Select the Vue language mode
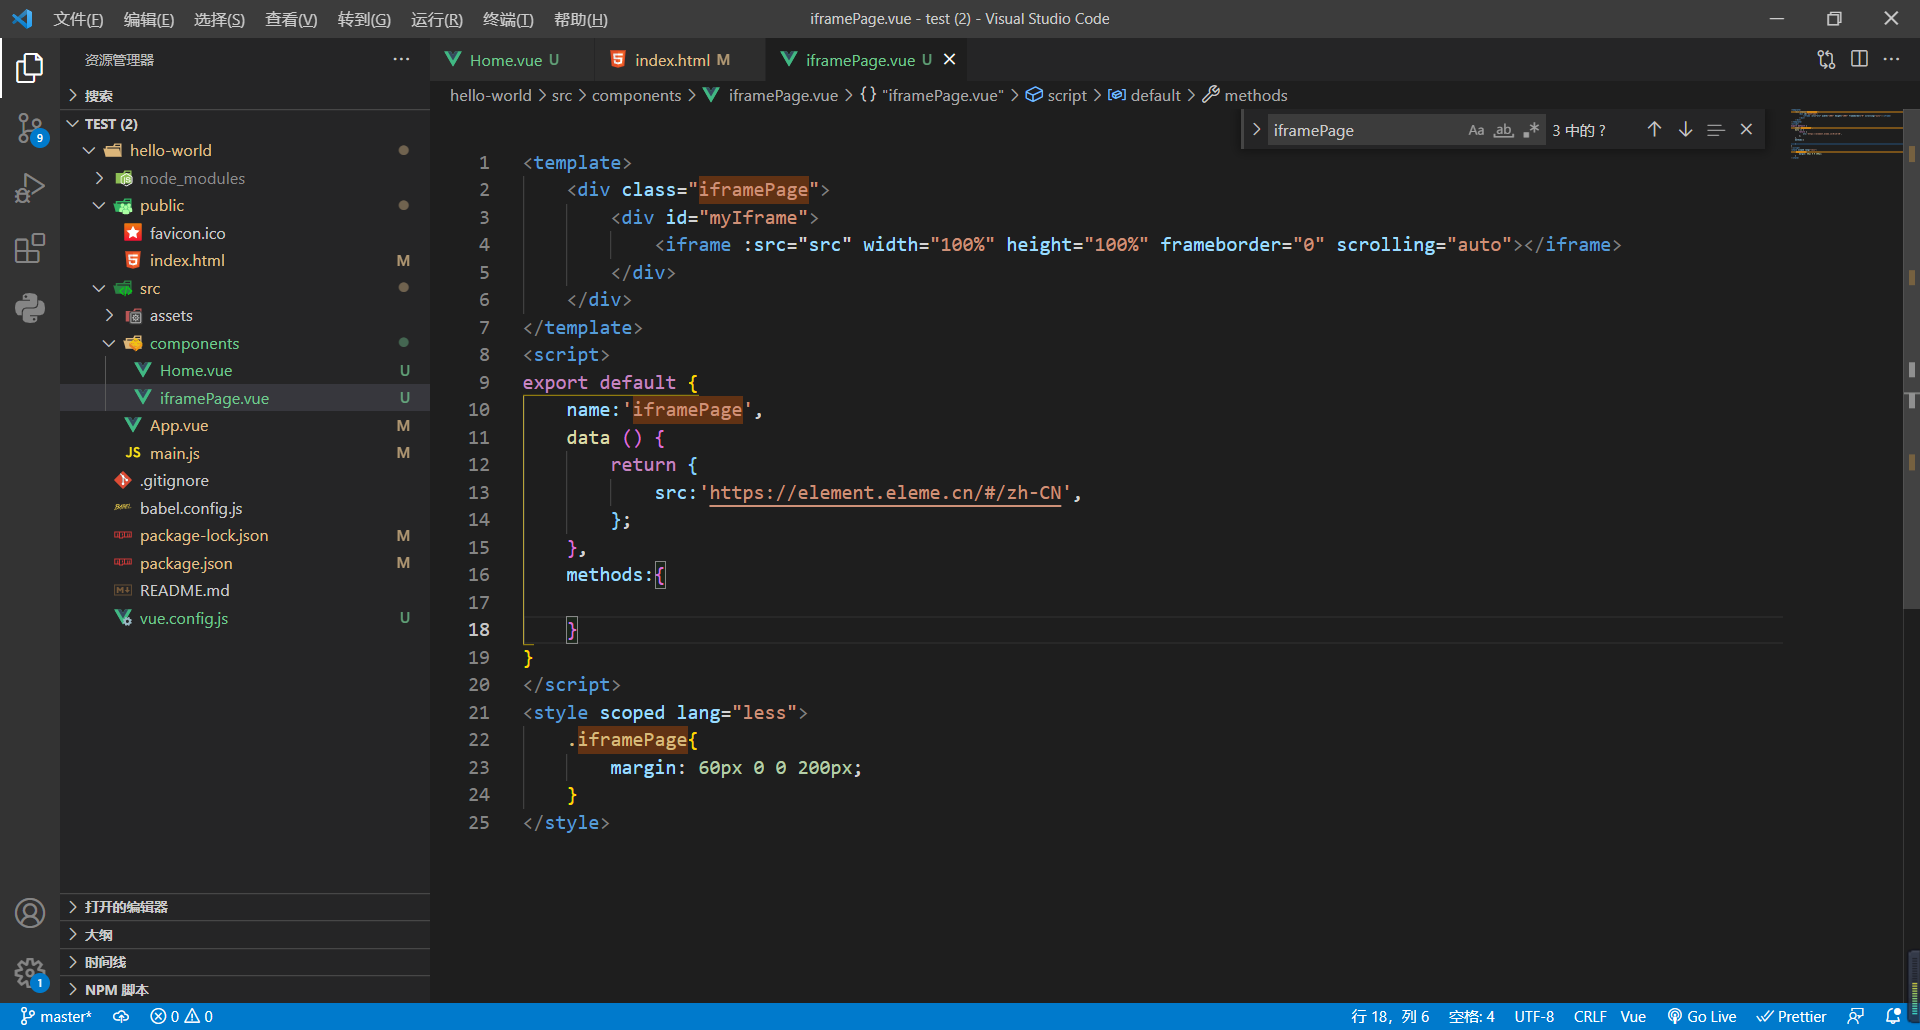Image resolution: width=1920 pixels, height=1030 pixels. coord(1633,1016)
